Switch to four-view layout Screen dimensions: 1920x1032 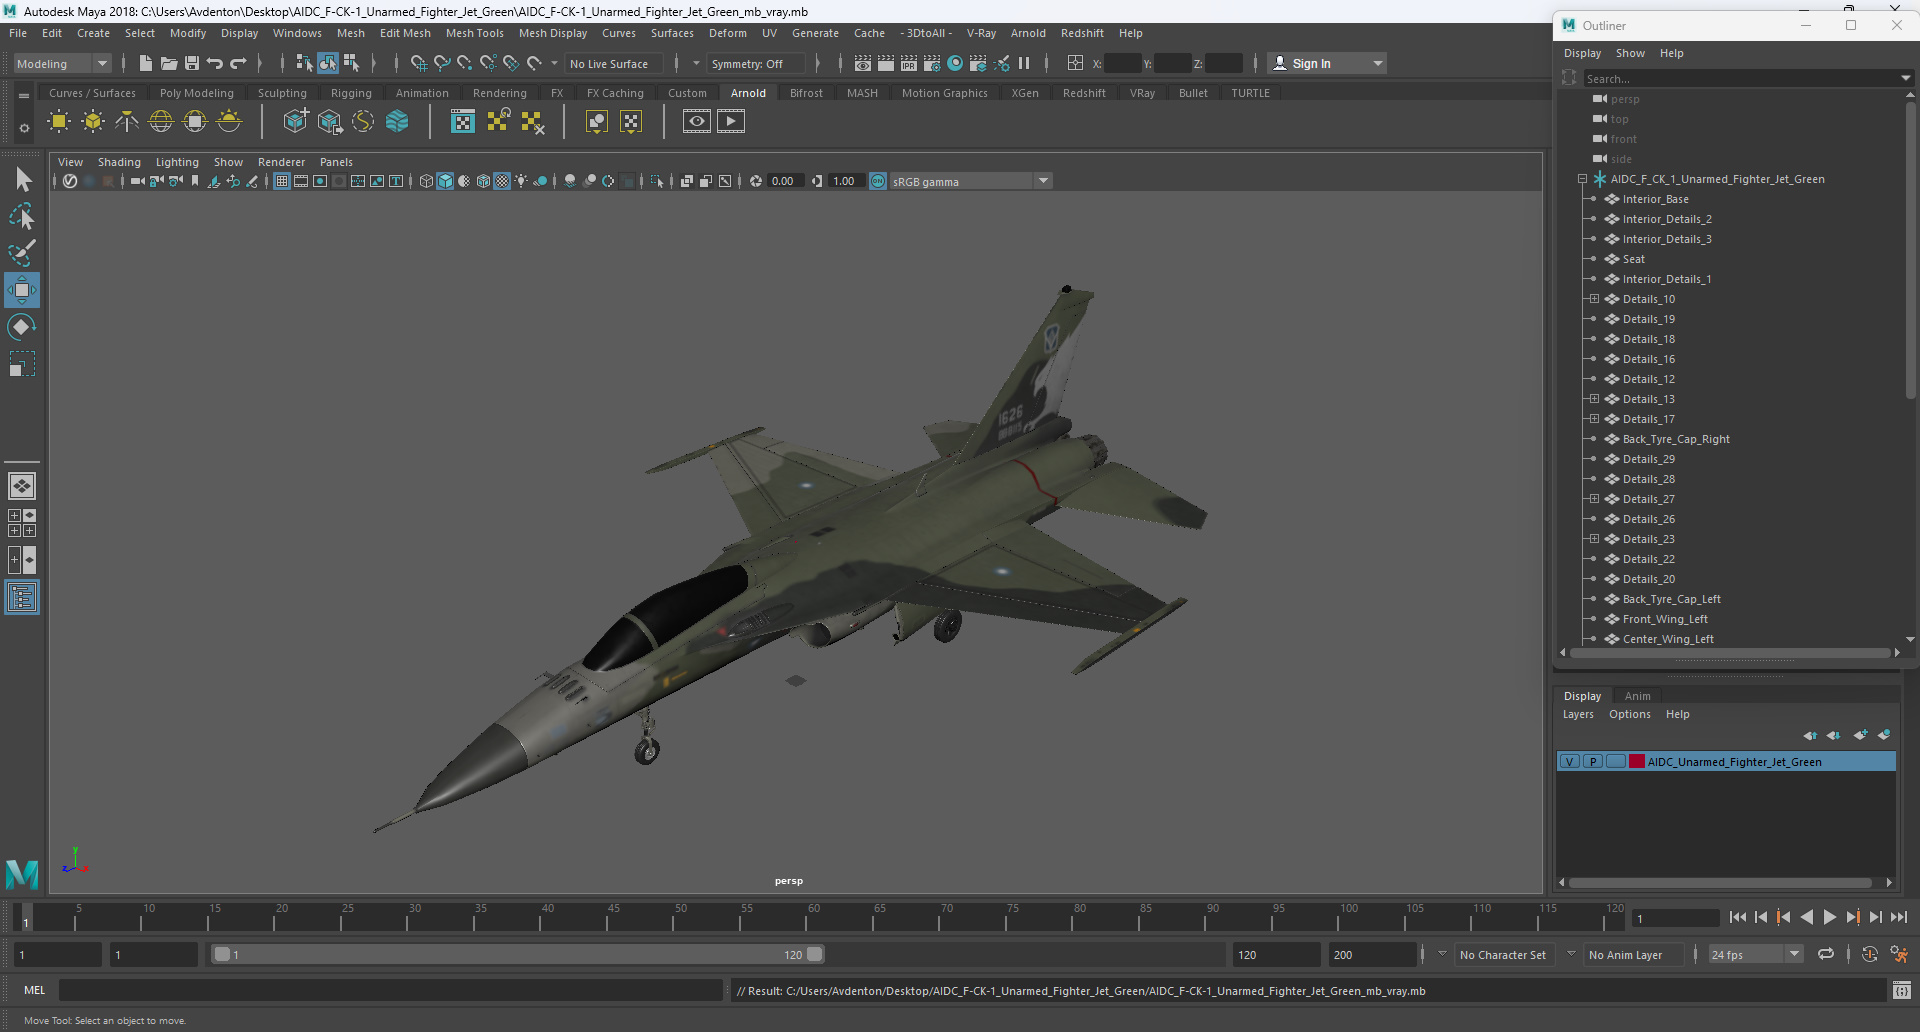[x=22, y=523]
